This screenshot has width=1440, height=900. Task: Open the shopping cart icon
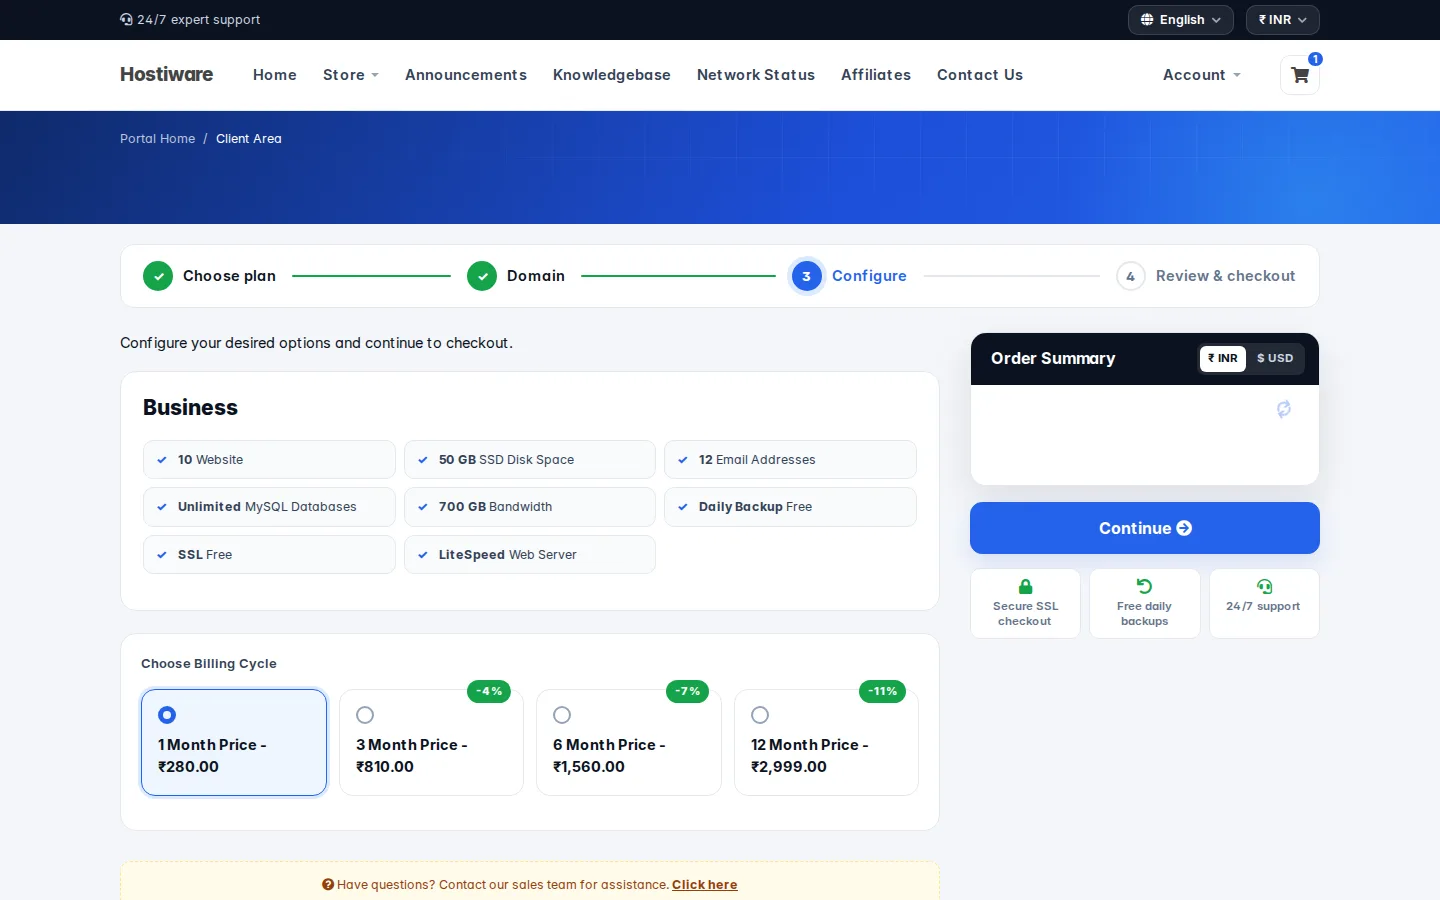click(x=1300, y=75)
